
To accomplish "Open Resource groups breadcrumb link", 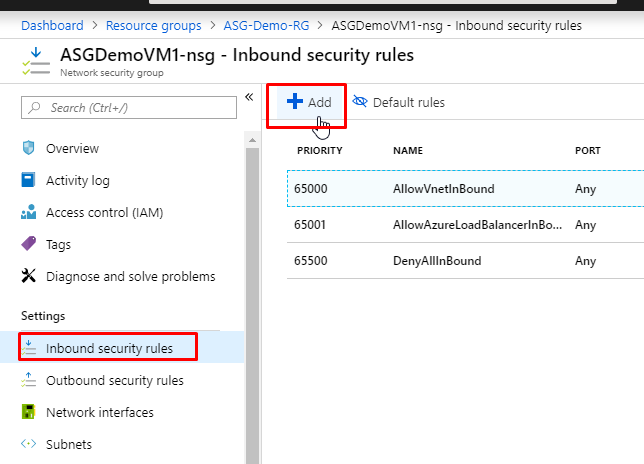I will point(153,25).
